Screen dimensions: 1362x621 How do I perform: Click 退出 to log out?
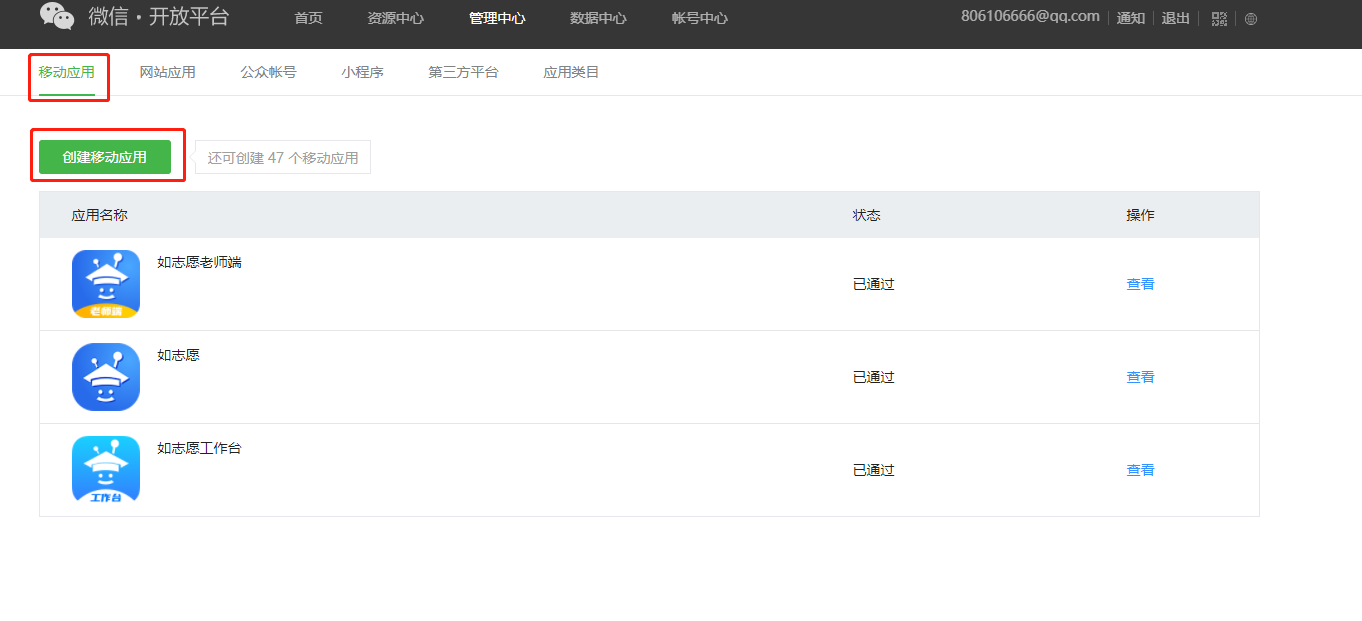coord(1175,18)
